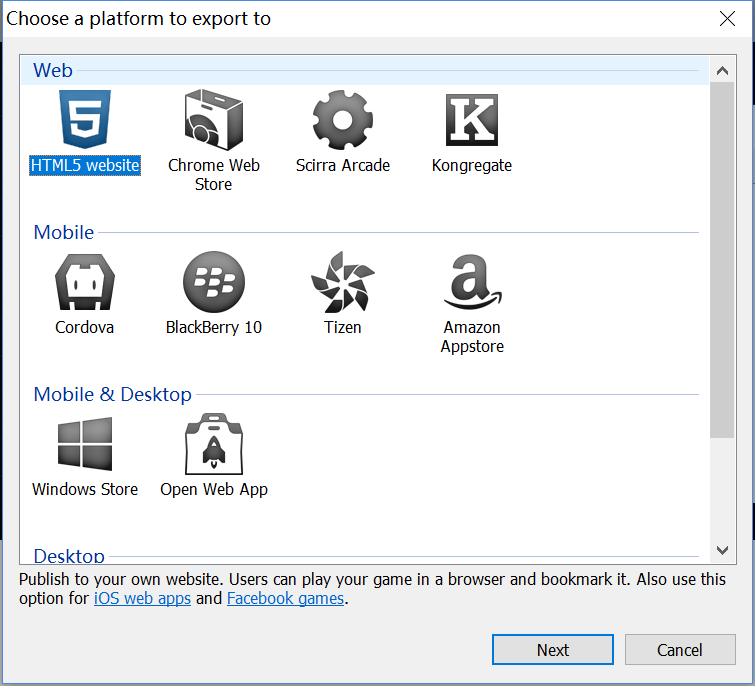Choose the Windows Store icon

[85, 443]
